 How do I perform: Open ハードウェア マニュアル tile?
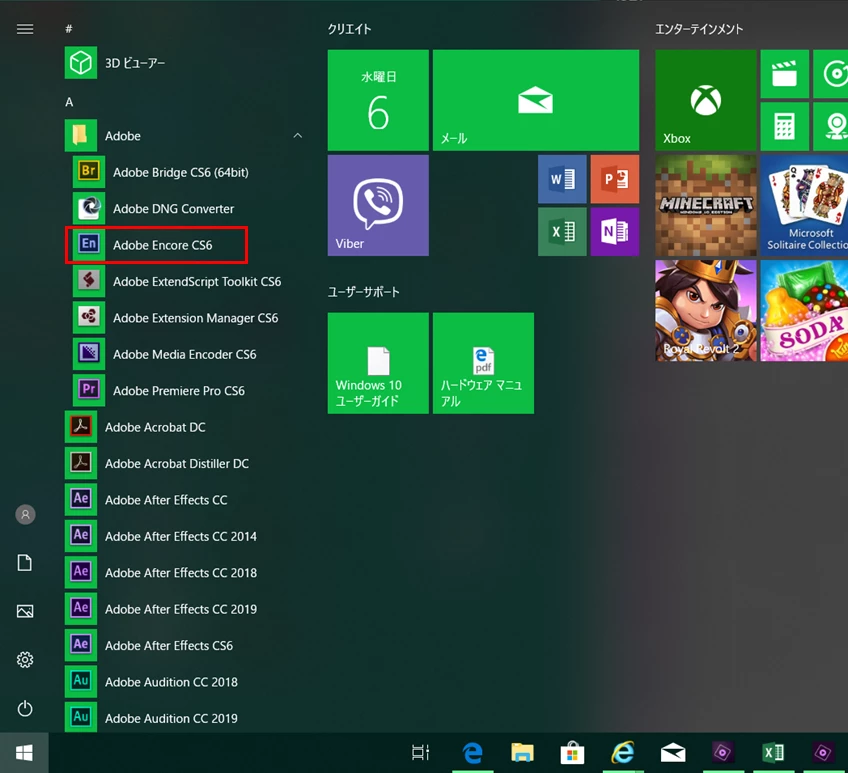click(483, 363)
